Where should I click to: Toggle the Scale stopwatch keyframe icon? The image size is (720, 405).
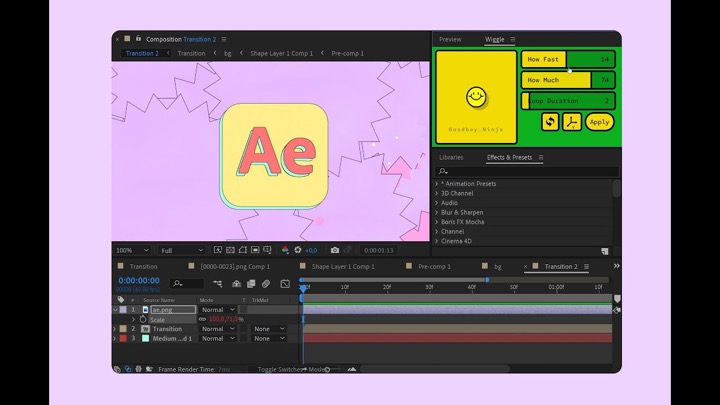(143, 319)
